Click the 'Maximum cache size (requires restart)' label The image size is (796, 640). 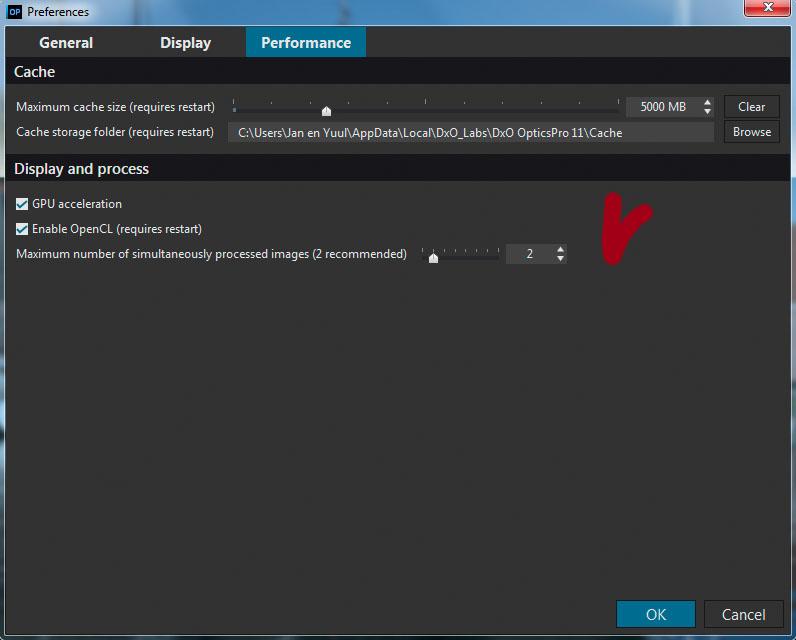pos(115,107)
